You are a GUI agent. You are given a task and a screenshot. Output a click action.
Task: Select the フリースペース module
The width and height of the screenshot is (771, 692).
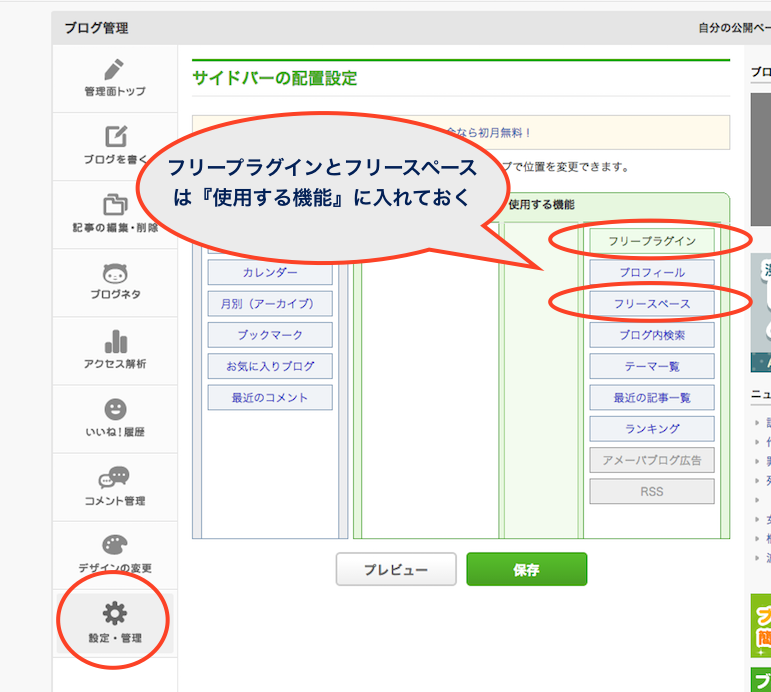coord(652,304)
